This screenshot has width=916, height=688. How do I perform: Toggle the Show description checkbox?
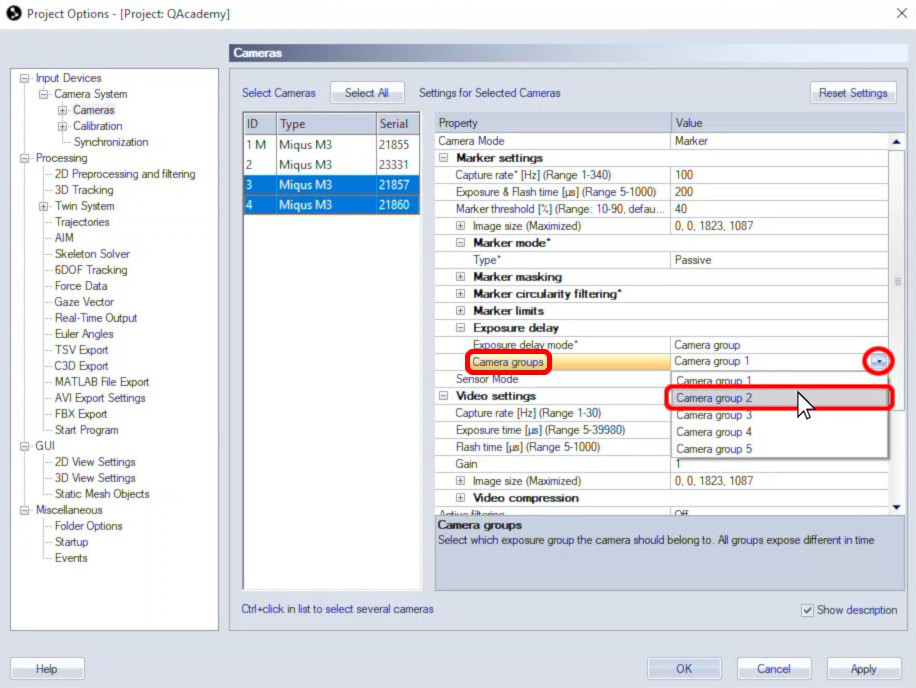click(807, 610)
